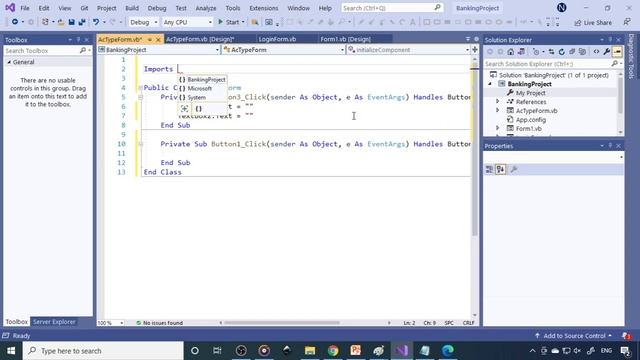Screen dimensions: 640x360
Task: Toggle auto-hide pin on the Solution Explorer panel
Action: (x=610, y=40)
